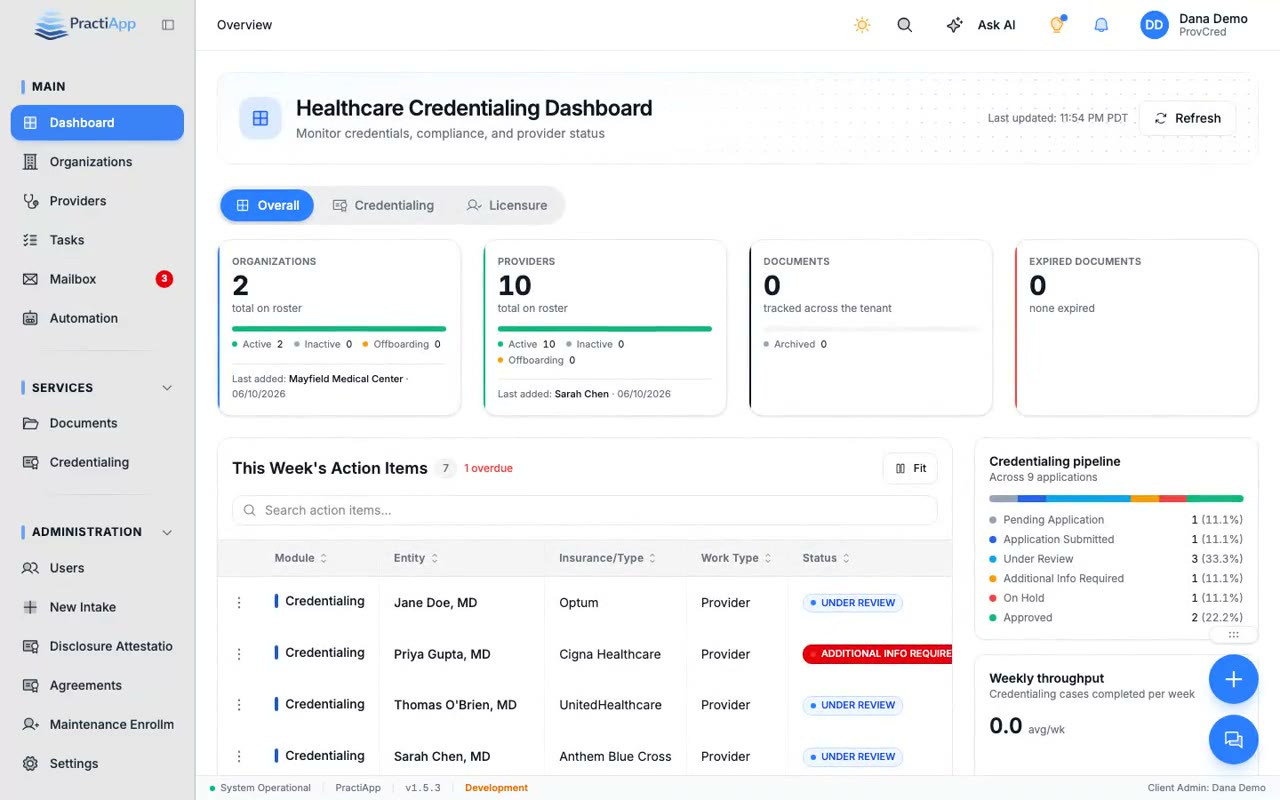Viewport: 1280px width, 800px height.
Task: Open the DD user avatar menu
Action: (1154, 25)
